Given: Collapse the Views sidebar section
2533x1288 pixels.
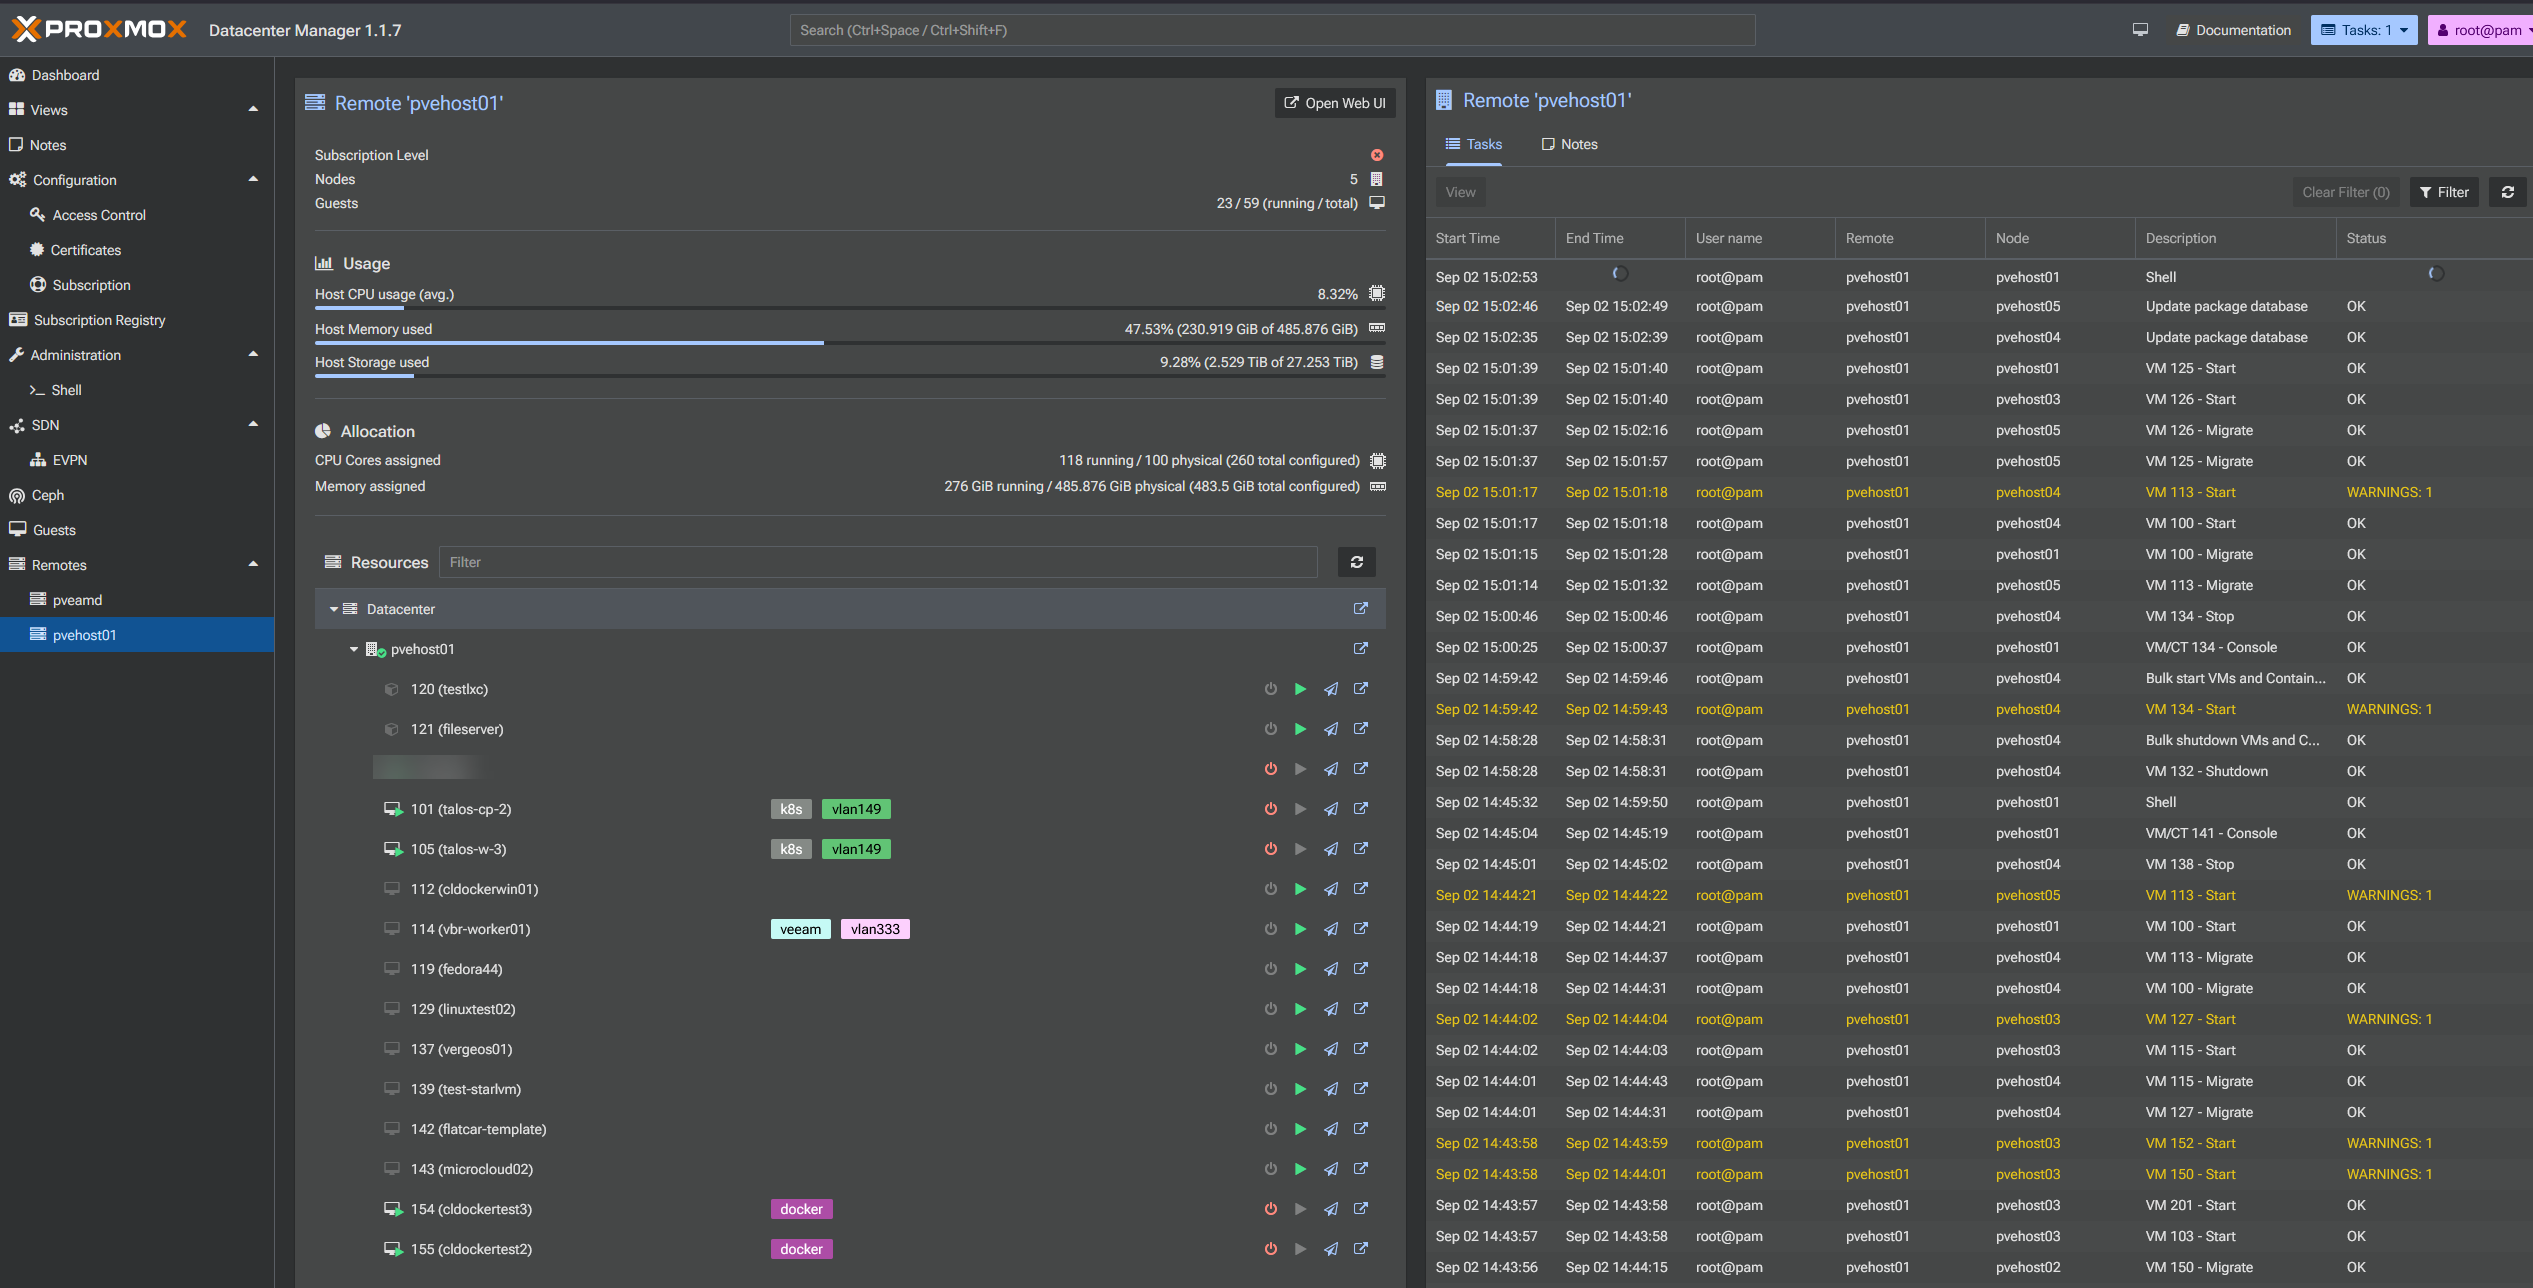Looking at the screenshot, I should click(x=253, y=110).
